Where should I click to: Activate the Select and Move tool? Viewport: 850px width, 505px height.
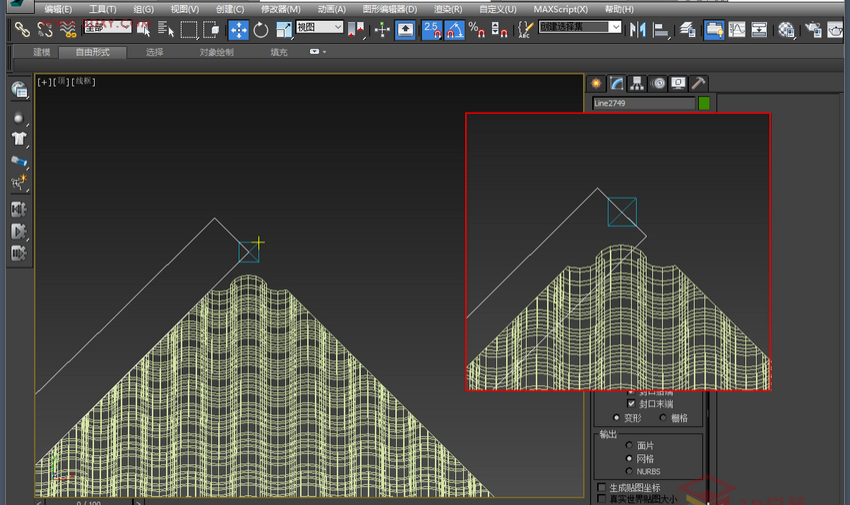[x=239, y=30]
